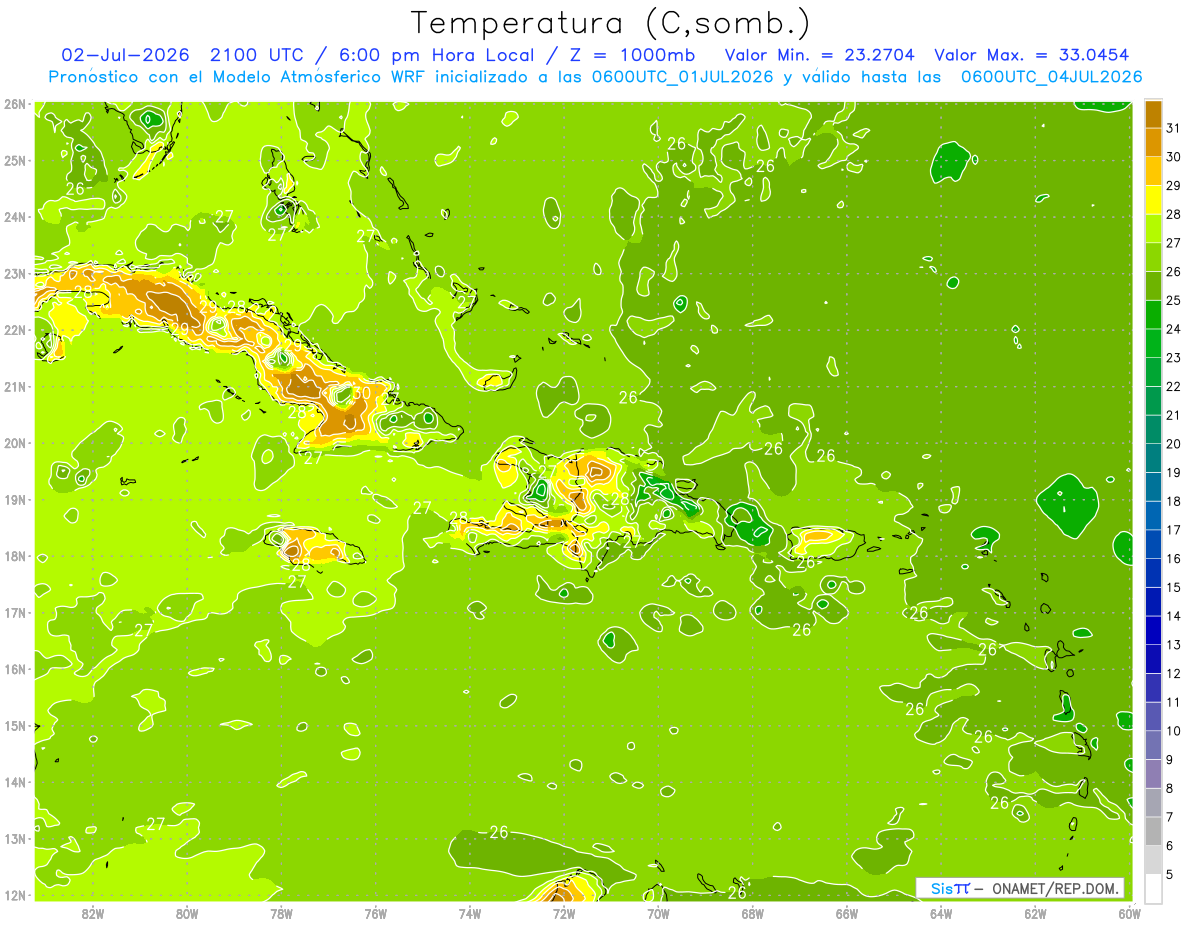Click the "64W" longitude axis label
The image size is (1200, 927).
point(941,913)
